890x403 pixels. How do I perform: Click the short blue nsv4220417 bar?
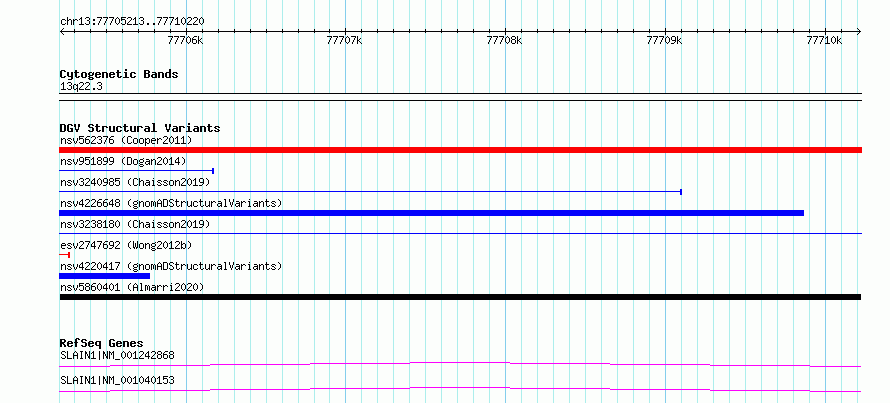(104, 276)
